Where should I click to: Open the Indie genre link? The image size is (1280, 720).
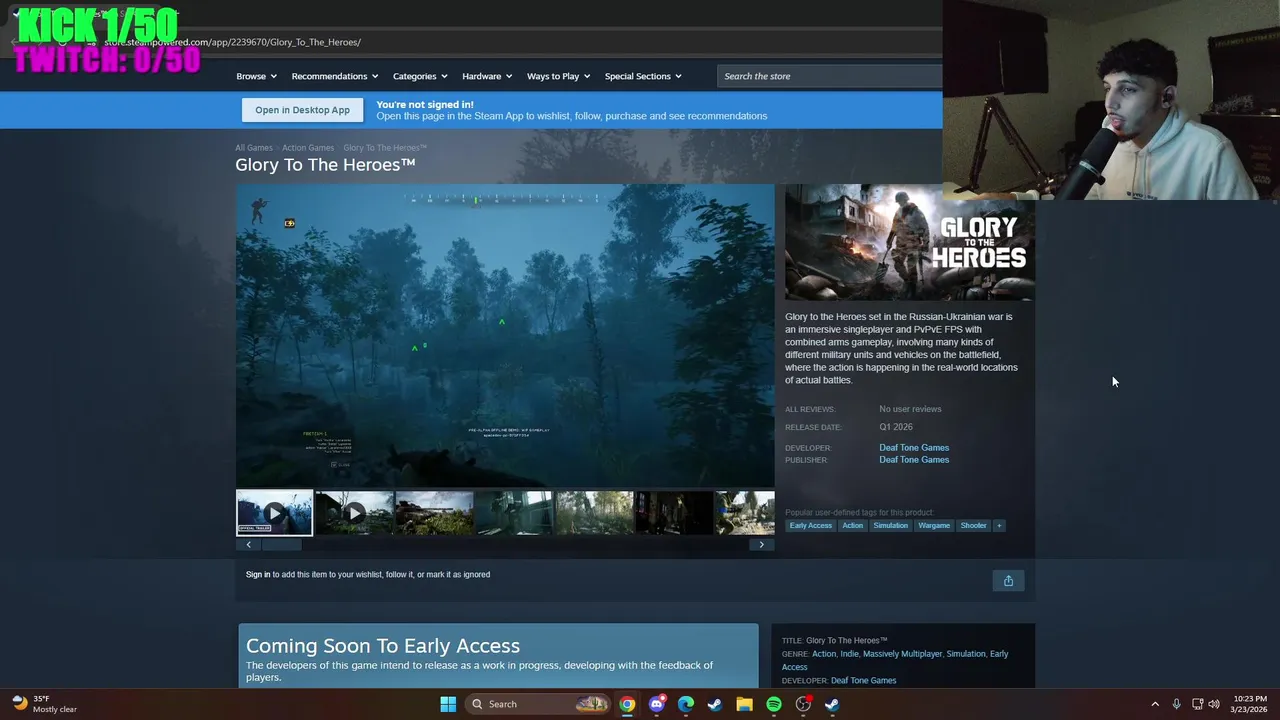[849, 654]
